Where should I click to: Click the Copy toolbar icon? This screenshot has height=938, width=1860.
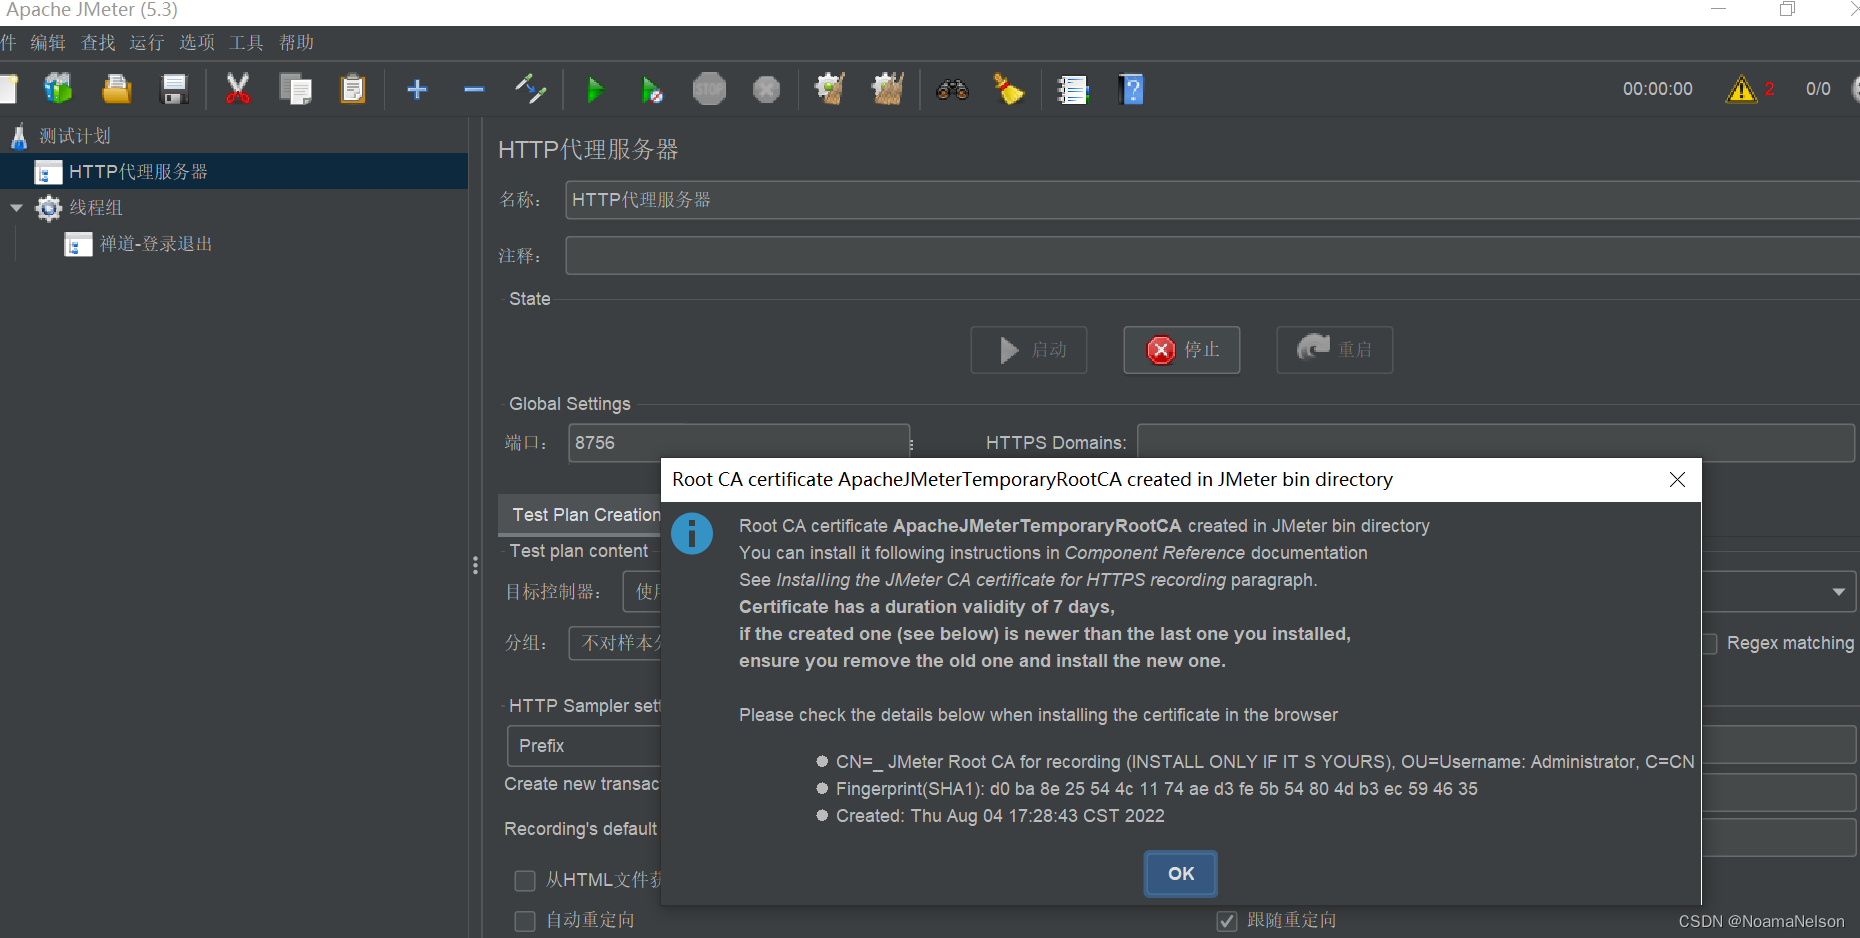296,89
